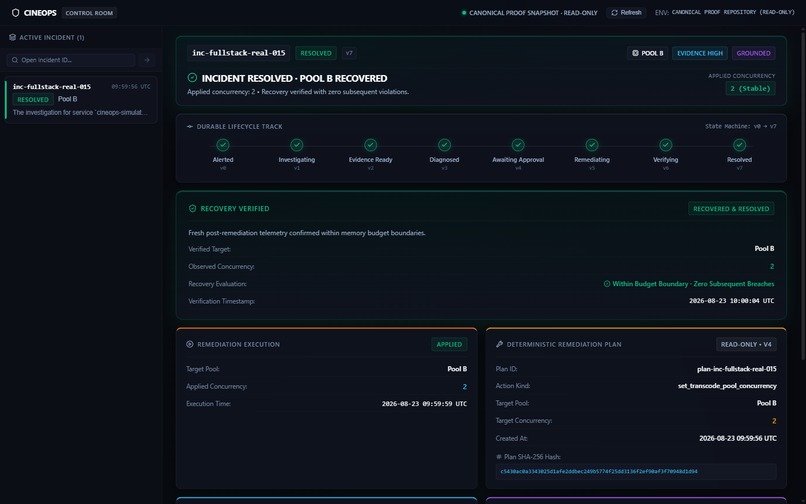Screen dimensions: 806x504
Task: Click the EVIDENCE HIGH badge
Action: (700, 53)
